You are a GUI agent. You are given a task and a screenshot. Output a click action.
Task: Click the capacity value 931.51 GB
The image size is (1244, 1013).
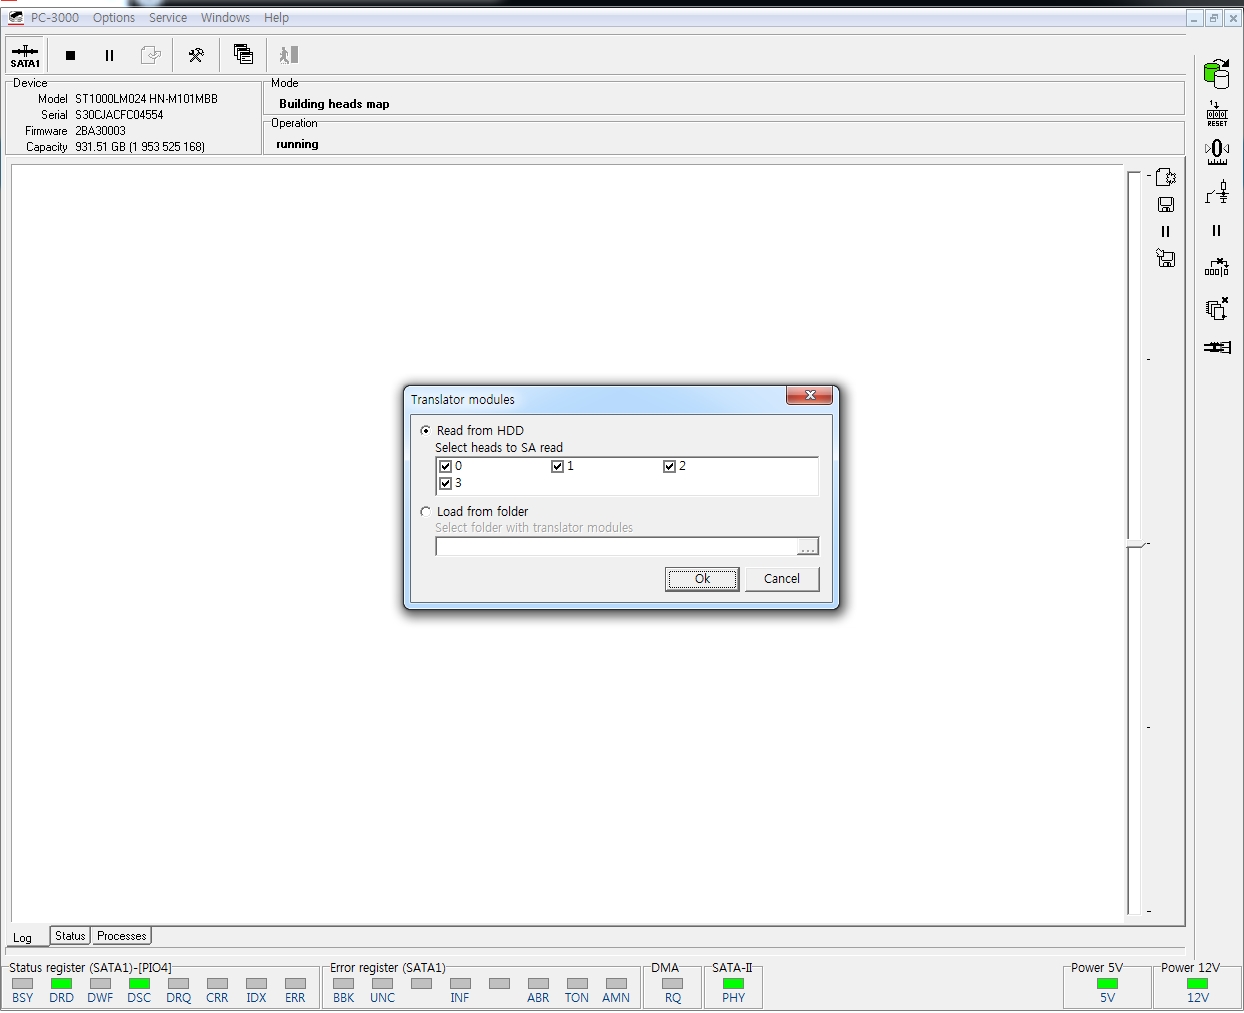[x=140, y=147]
